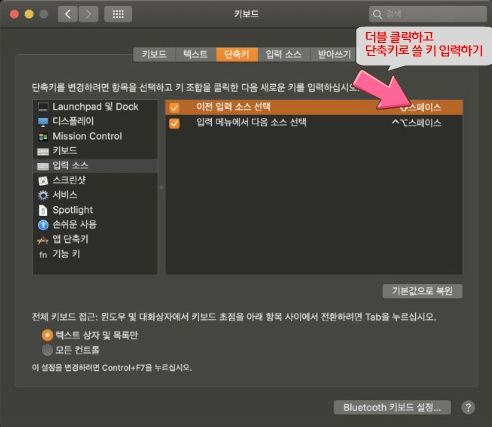Click 입력 메뉴에서 다음 소스 선택 row label
492x427 pixels.
coord(251,122)
